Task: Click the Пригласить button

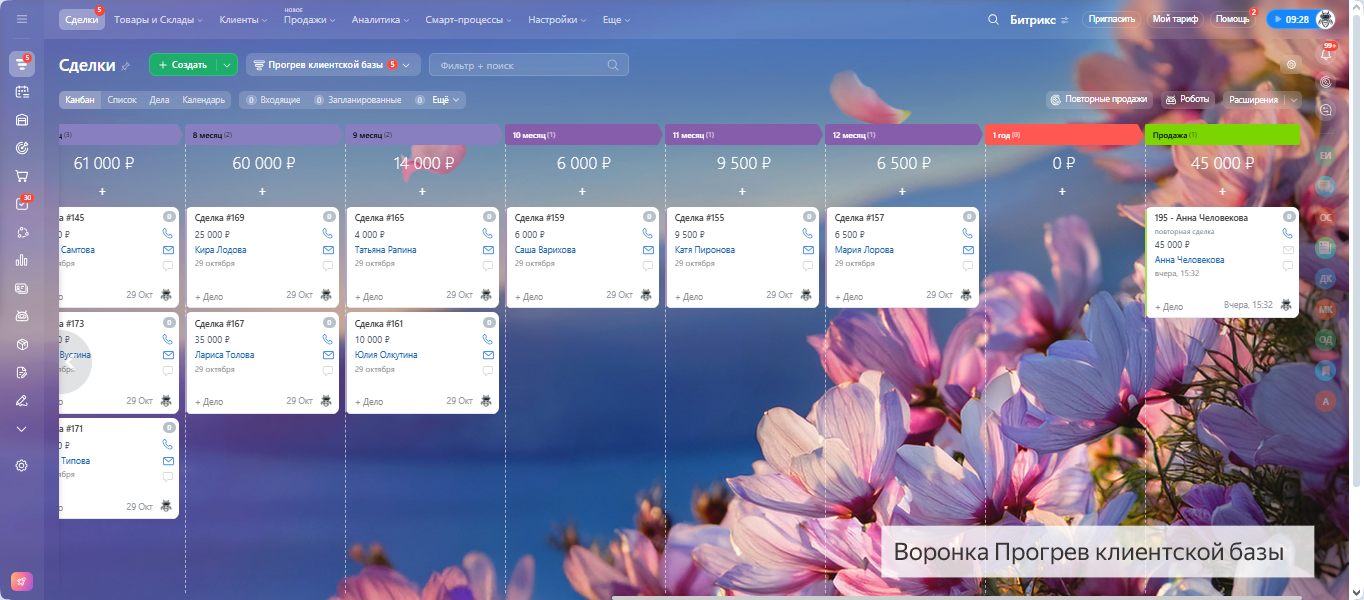Action: point(1111,19)
